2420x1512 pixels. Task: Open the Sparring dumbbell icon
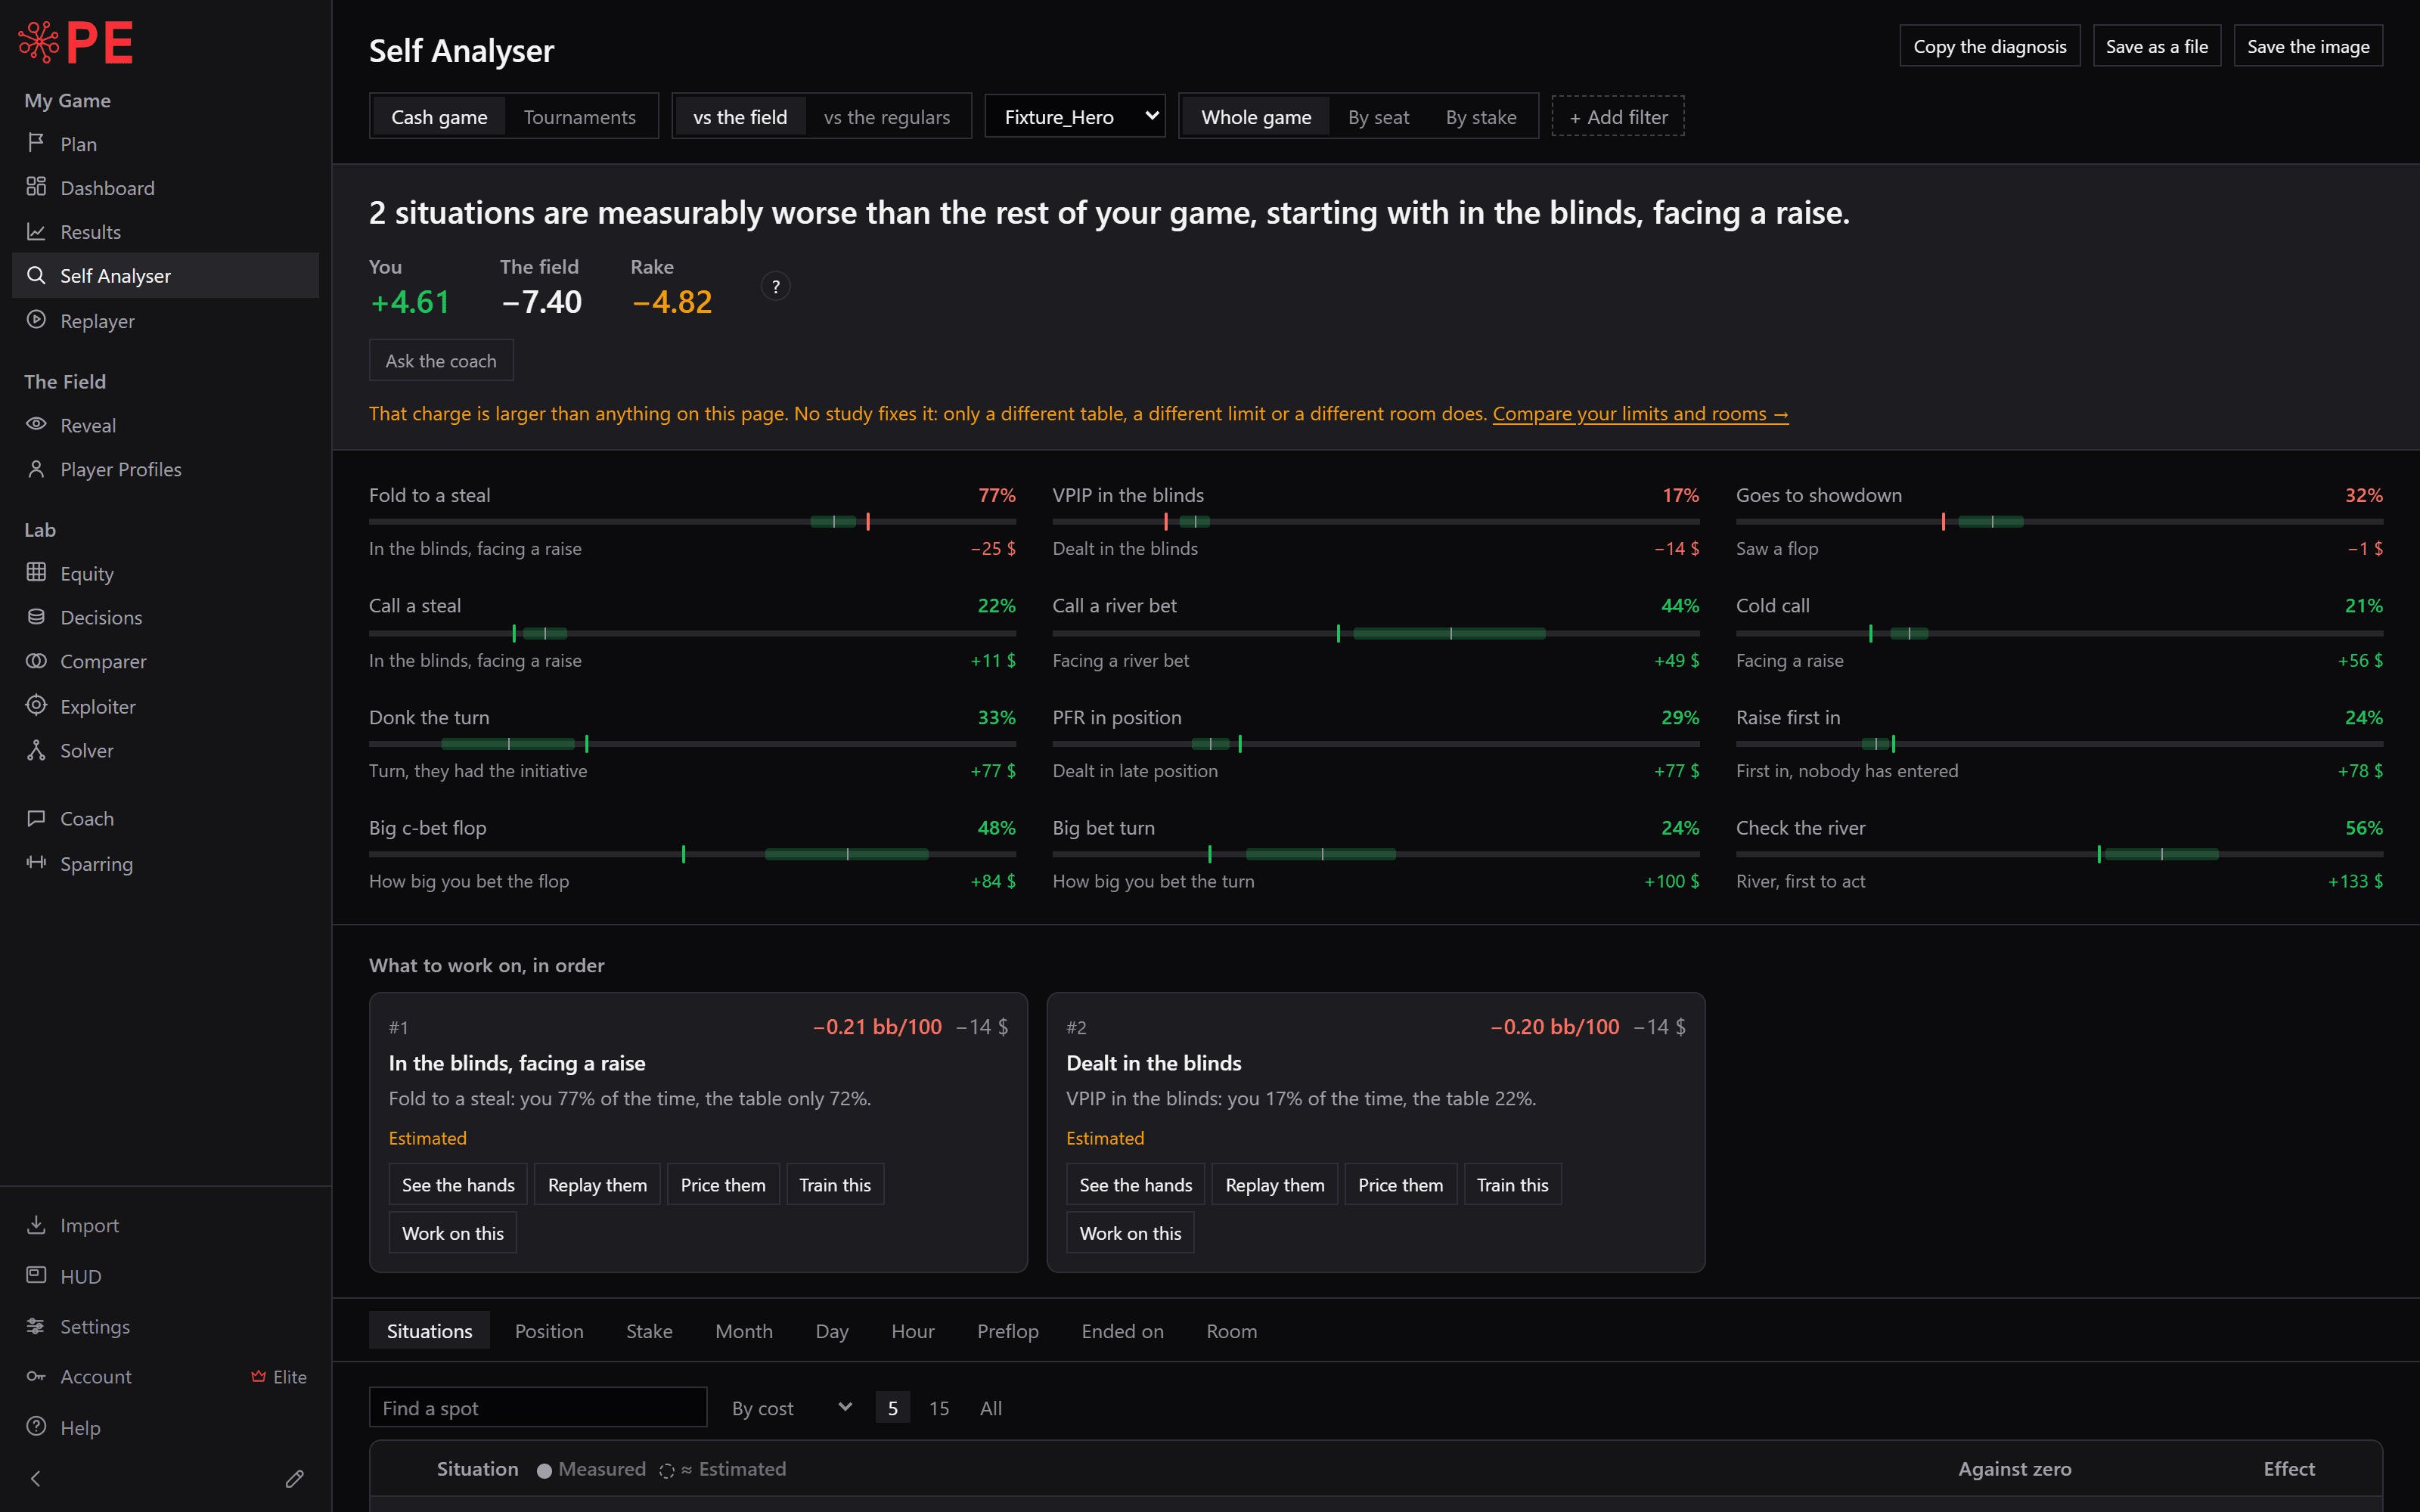coord(36,862)
